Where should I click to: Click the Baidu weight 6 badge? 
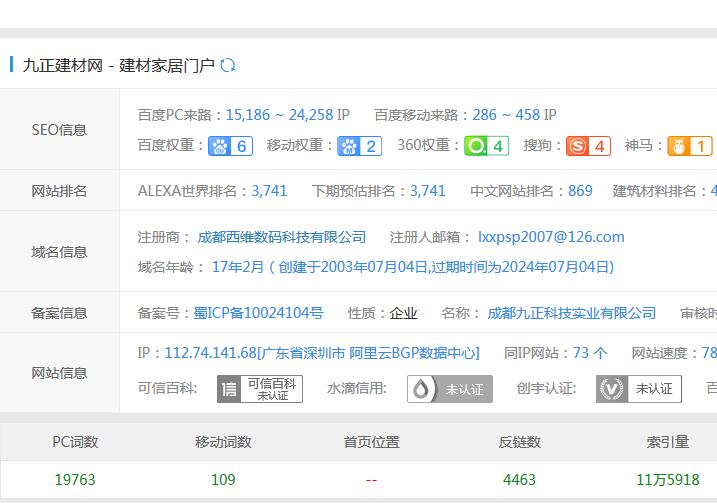pyautogui.click(x=230, y=146)
